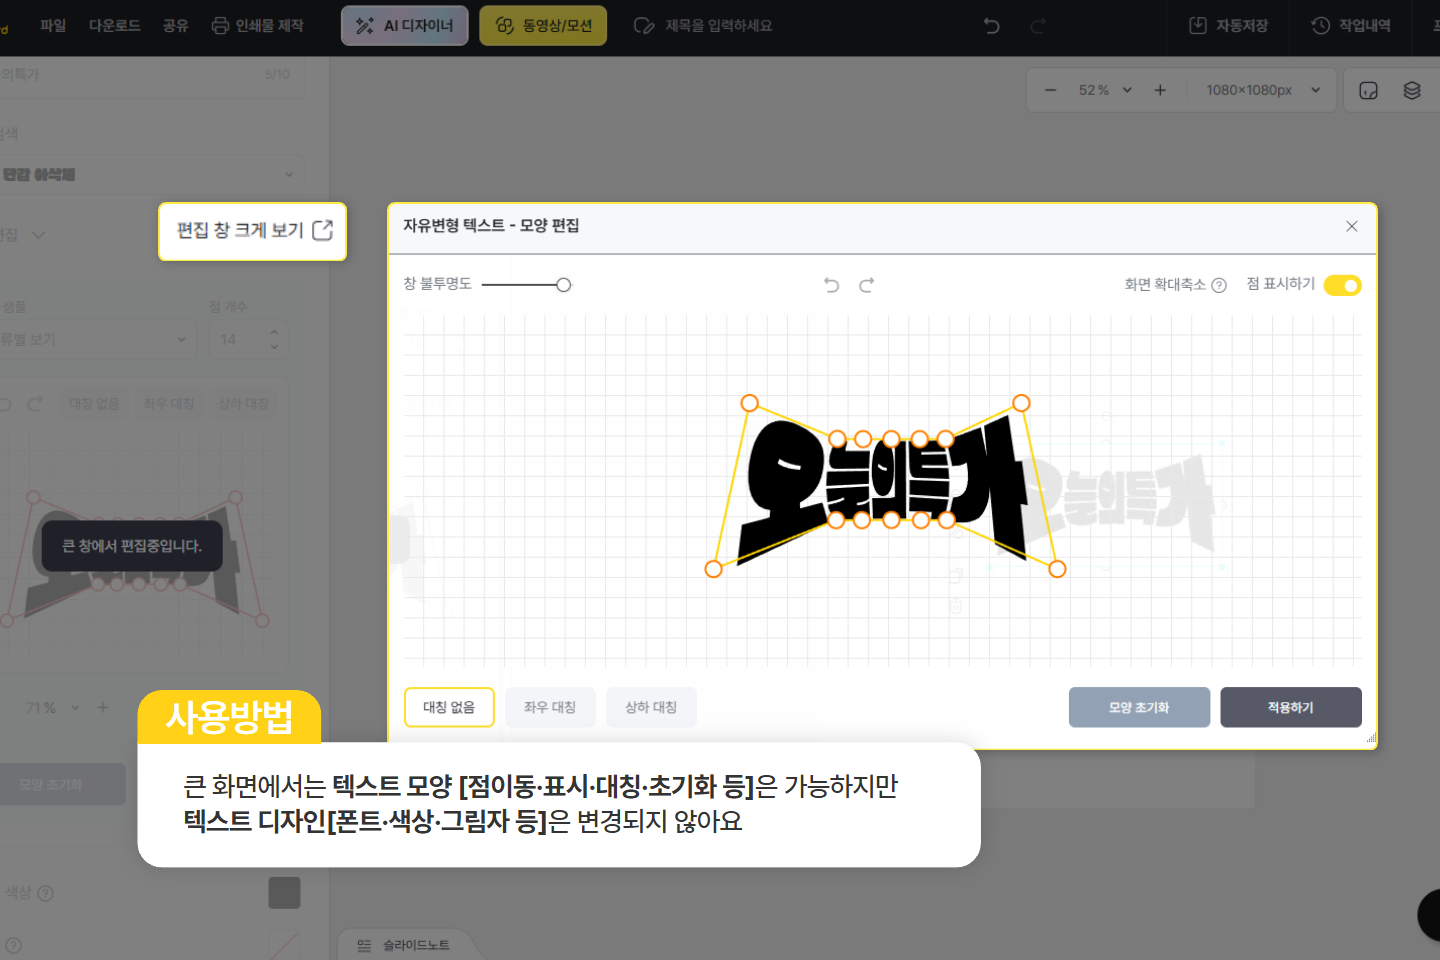Open the layers stack icon

(1411, 90)
